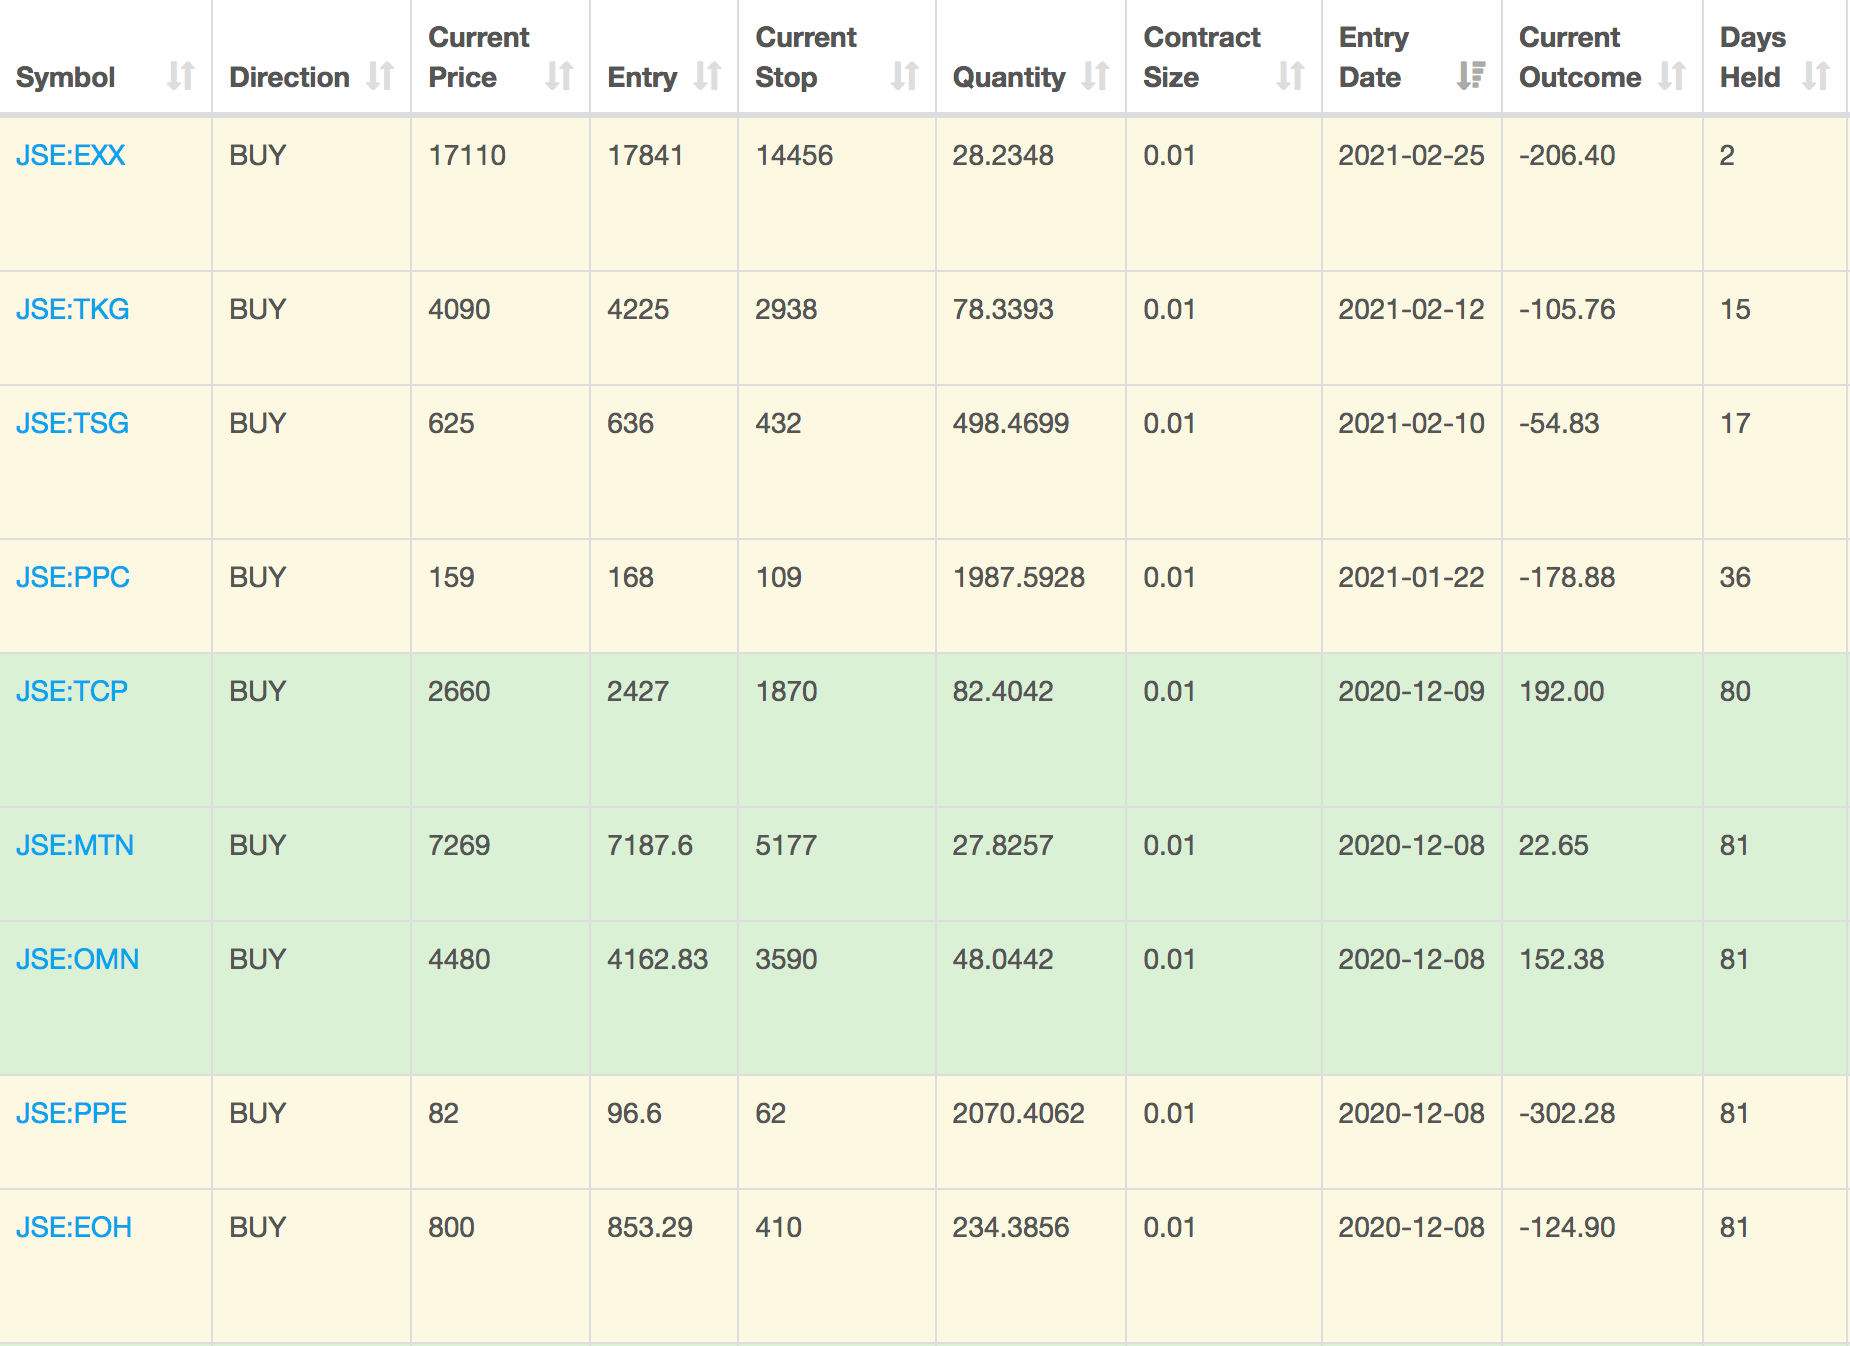
Task: Select entry value 7187.6
Action: (650, 845)
